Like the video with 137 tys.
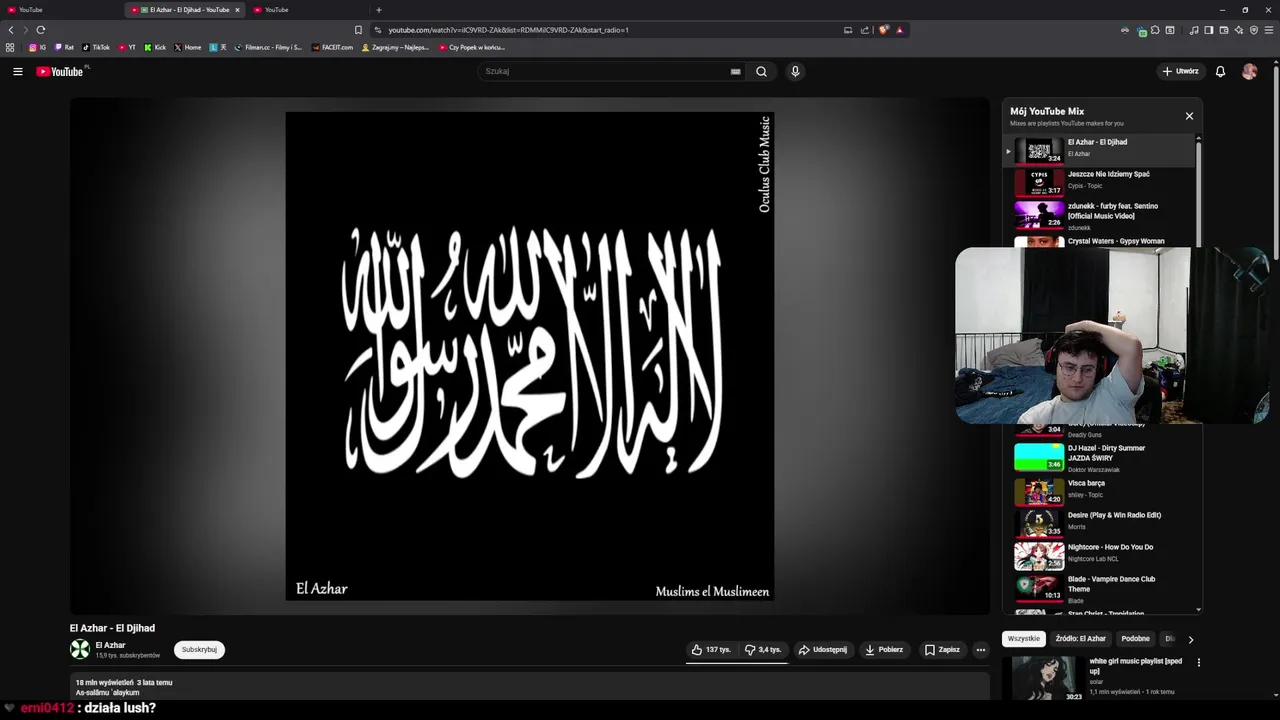The height and width of the screenshot is (720, 1280). pyautogui.click(x=711, y=649)
